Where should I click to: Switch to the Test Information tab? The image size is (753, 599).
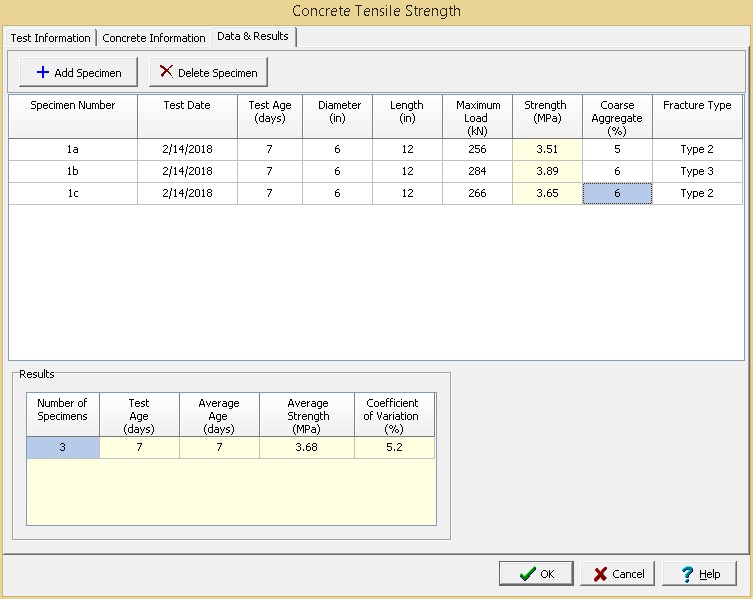pos(50,38)
